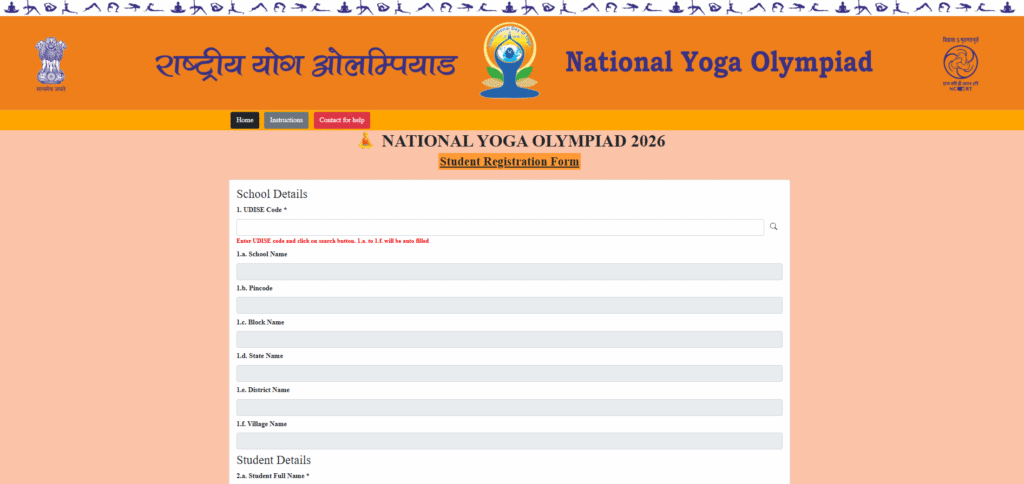Open Contact for help button

pos(342,120)
